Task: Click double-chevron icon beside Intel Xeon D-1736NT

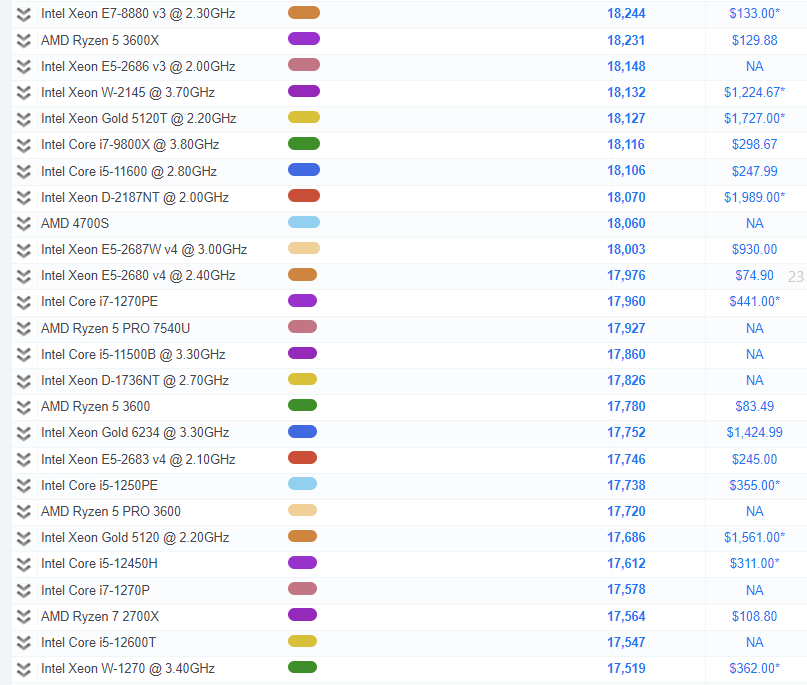Action: (x=24, y=380)
